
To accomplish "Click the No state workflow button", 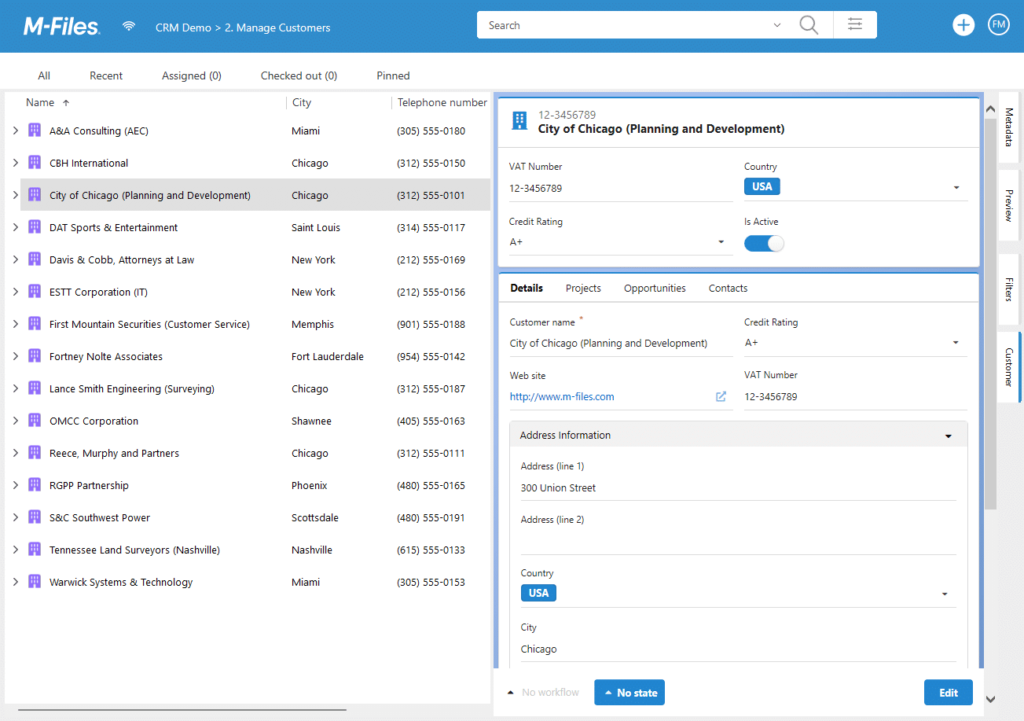I will point(630,693).
